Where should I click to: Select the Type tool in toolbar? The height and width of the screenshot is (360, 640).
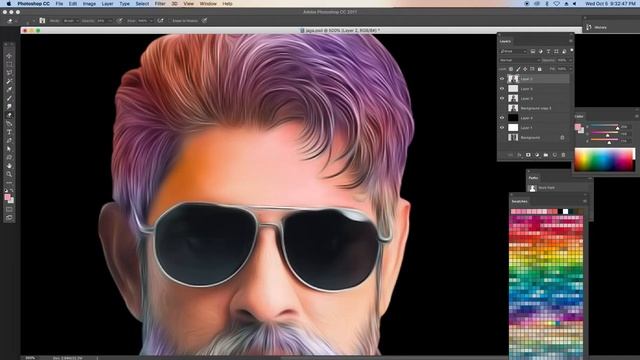9,132
